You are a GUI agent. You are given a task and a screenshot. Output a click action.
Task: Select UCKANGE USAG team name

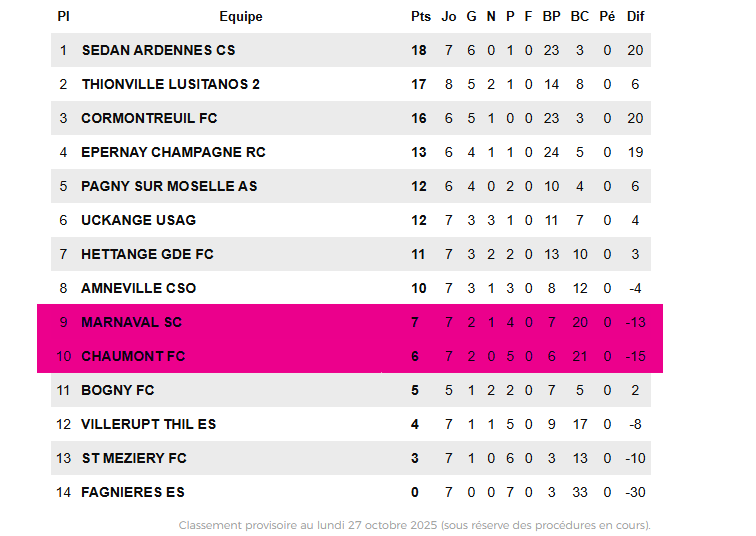point(138,220)
